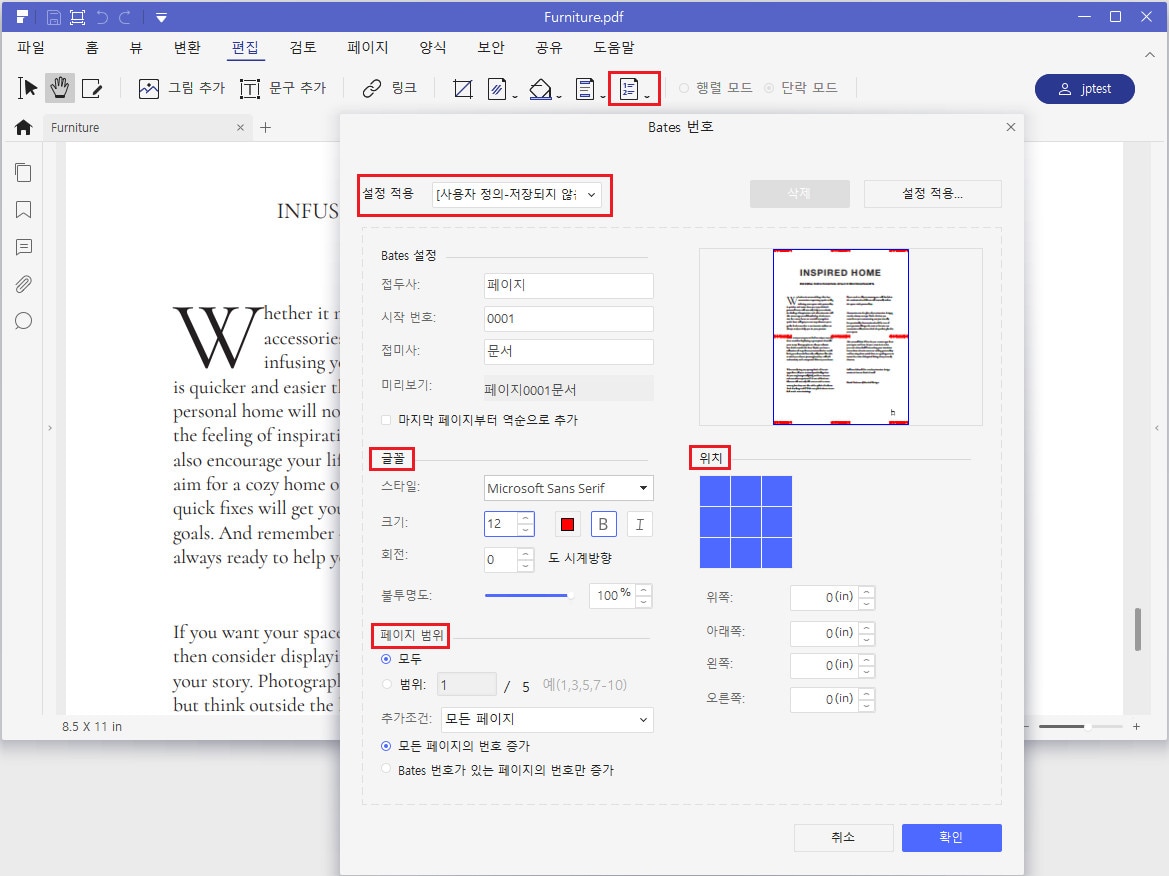Confirm with the 확인 button
Viewport: 1169px width, 876px height.
(951, 837)
